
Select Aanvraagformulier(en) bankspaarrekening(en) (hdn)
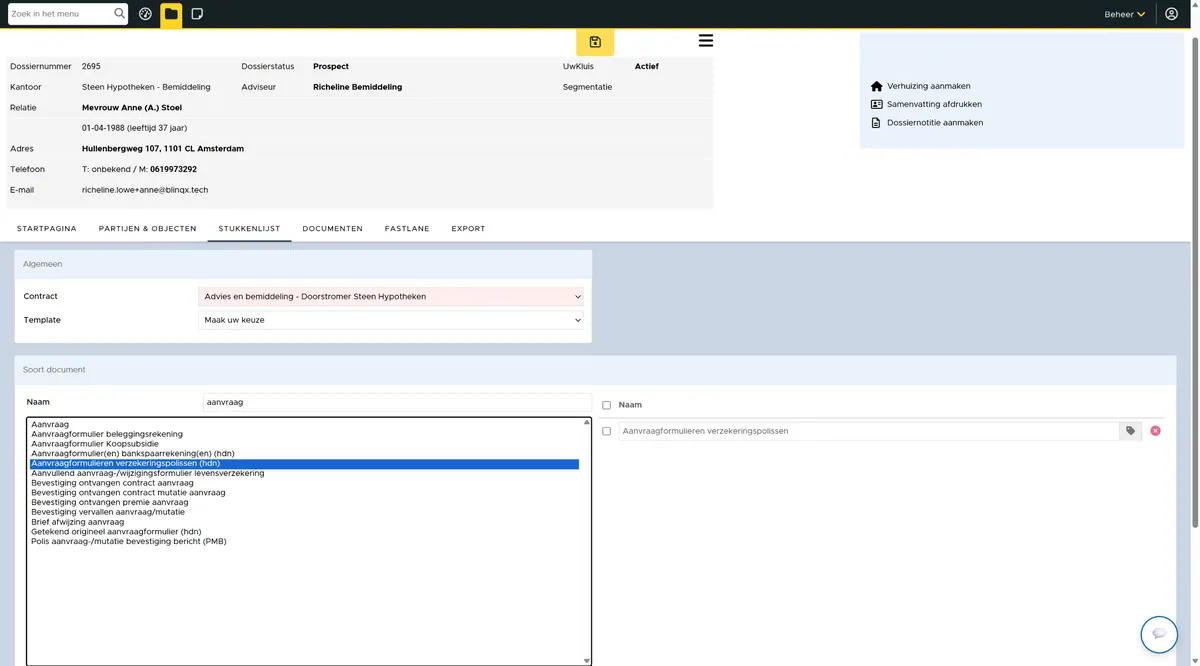coord(304,454)
